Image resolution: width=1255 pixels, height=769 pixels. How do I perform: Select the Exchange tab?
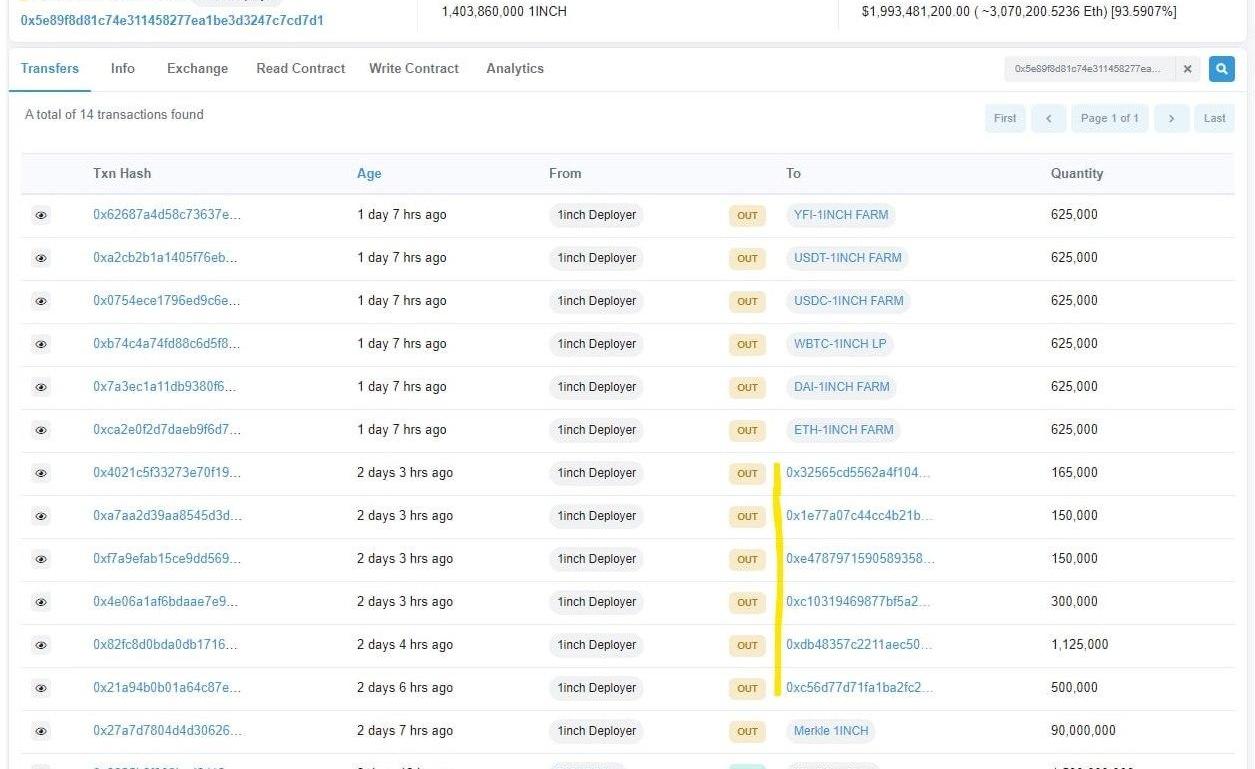[197, 69]
